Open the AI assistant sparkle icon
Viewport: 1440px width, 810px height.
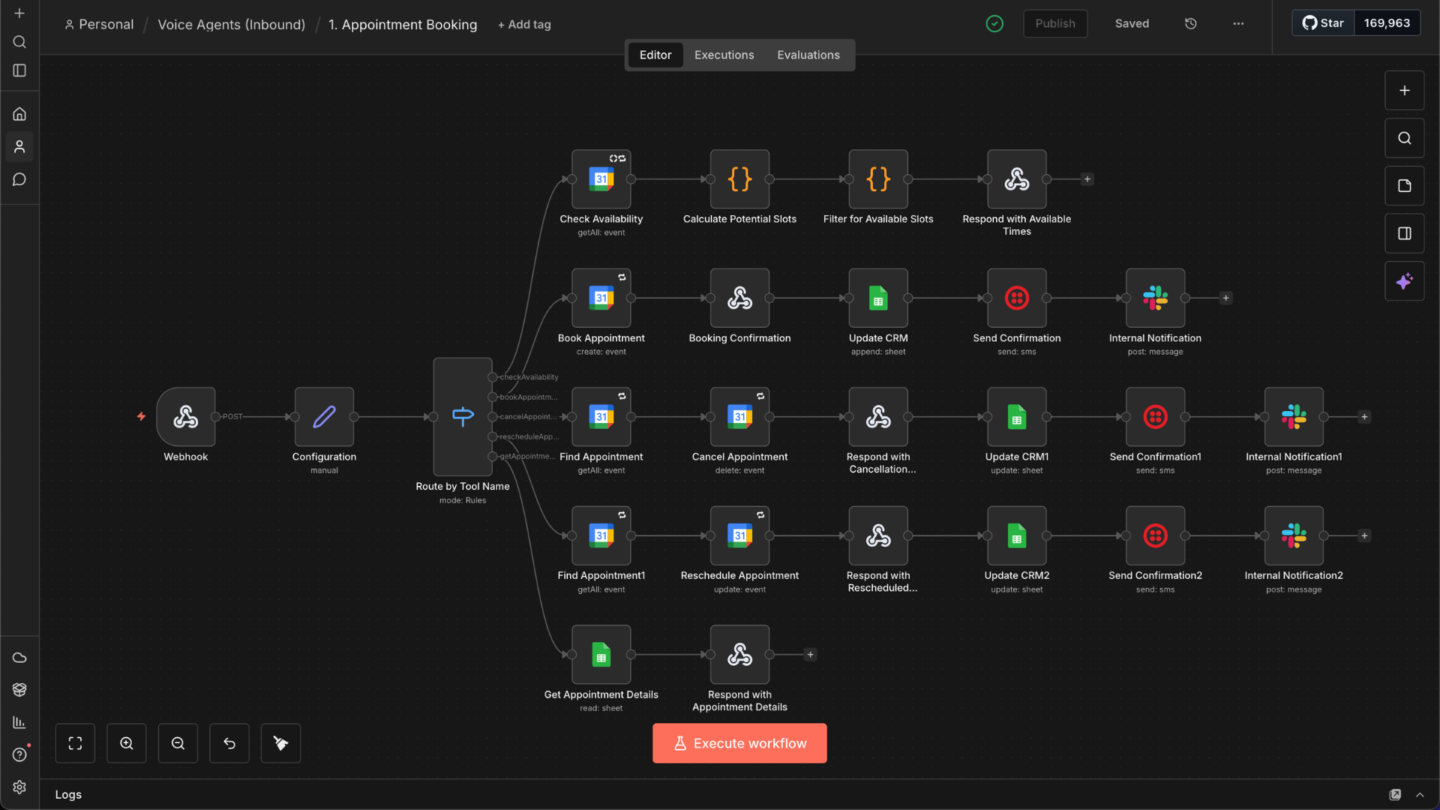pyautogui.click(x=1404, y=282)
